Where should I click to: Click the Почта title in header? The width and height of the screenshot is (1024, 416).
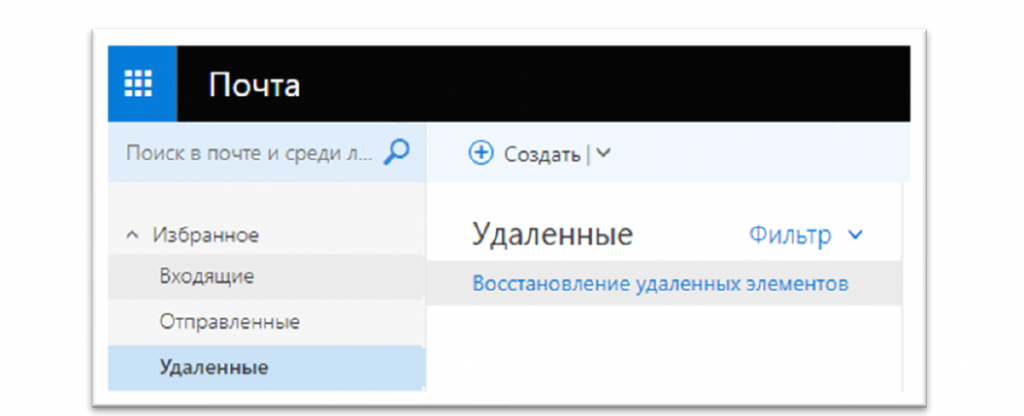[x=254, y=86]
